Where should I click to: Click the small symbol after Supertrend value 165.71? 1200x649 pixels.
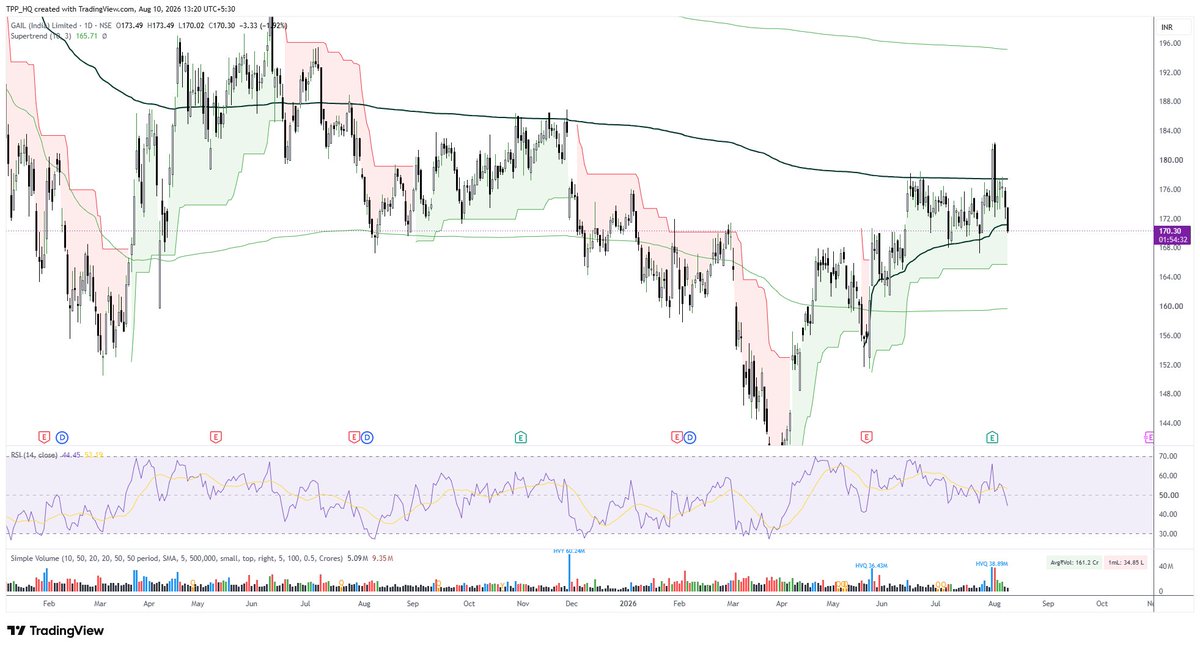coord(104,34)
